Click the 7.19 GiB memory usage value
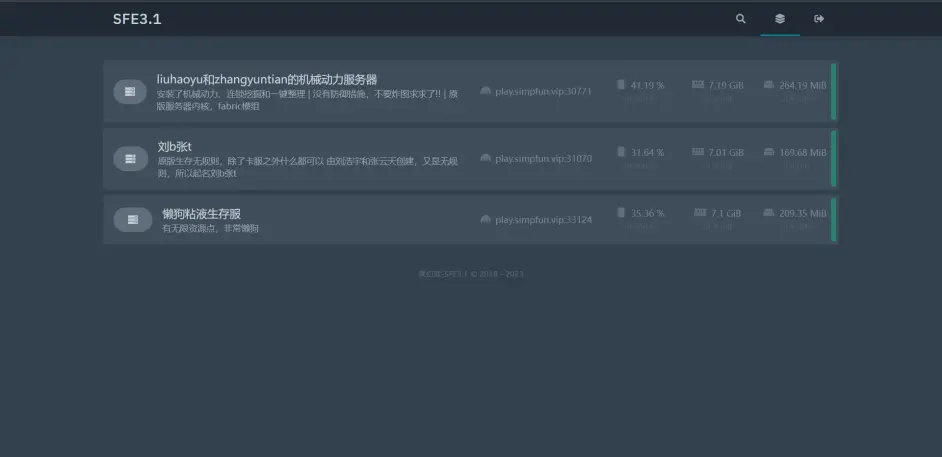942x457 pixels. [725, 86]
